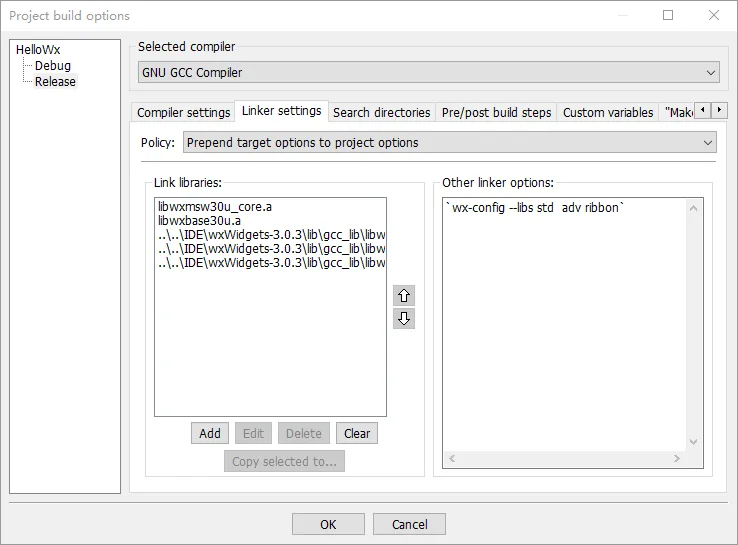Screen dimensions: 738x545
Task: Select libwxmsw30u_core.a in link libraries
Action: point(271,207)
